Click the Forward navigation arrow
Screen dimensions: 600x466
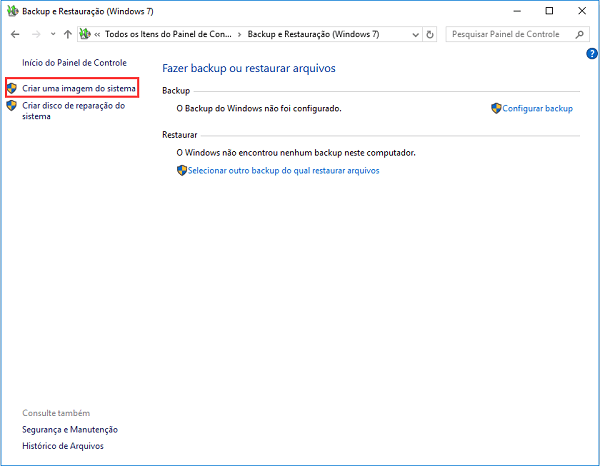tap(35, 34)
